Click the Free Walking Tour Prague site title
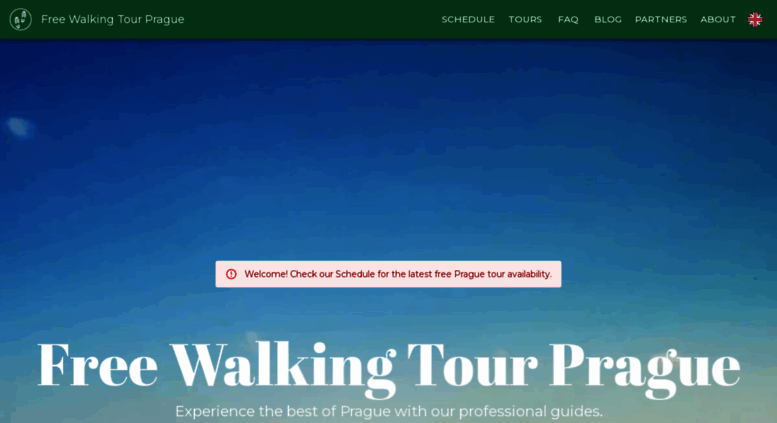The height and width of the screenshot is (423, 777). 112,19
